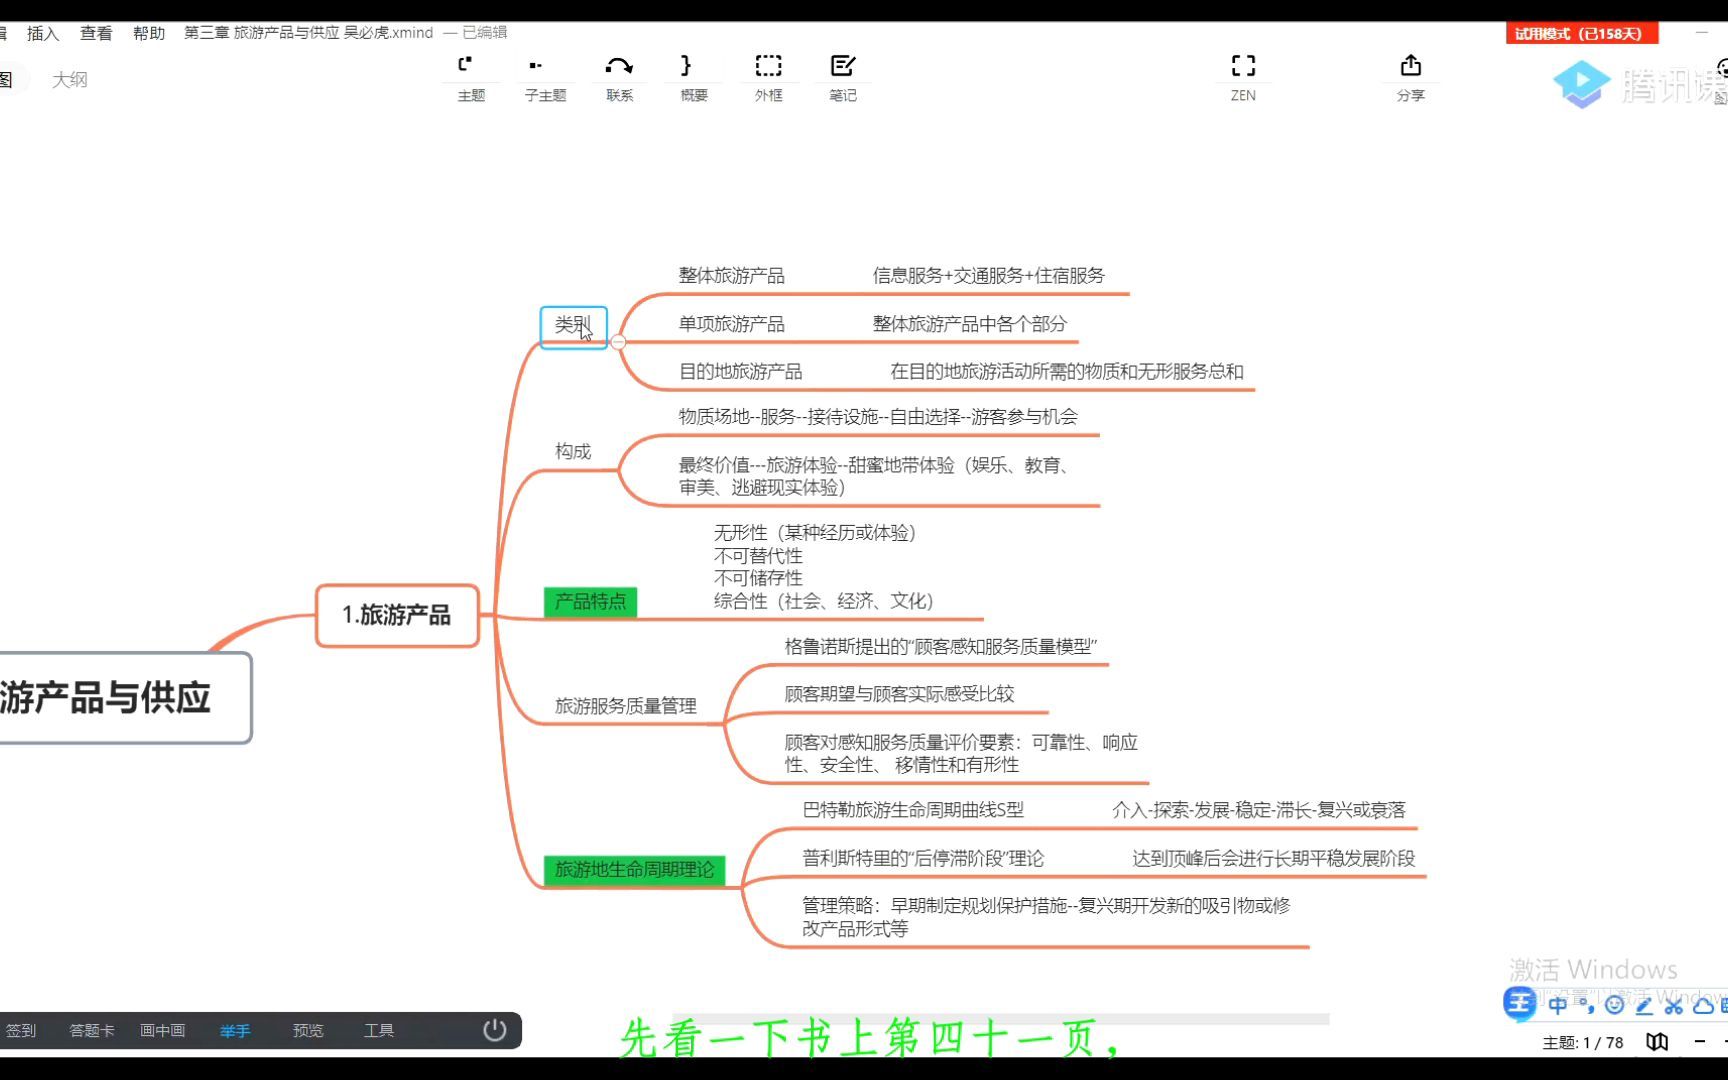1728x1080 pixels.
Task: Open the 笔记 notes tool
Action: pyautogui.click(x=843, y=78)
